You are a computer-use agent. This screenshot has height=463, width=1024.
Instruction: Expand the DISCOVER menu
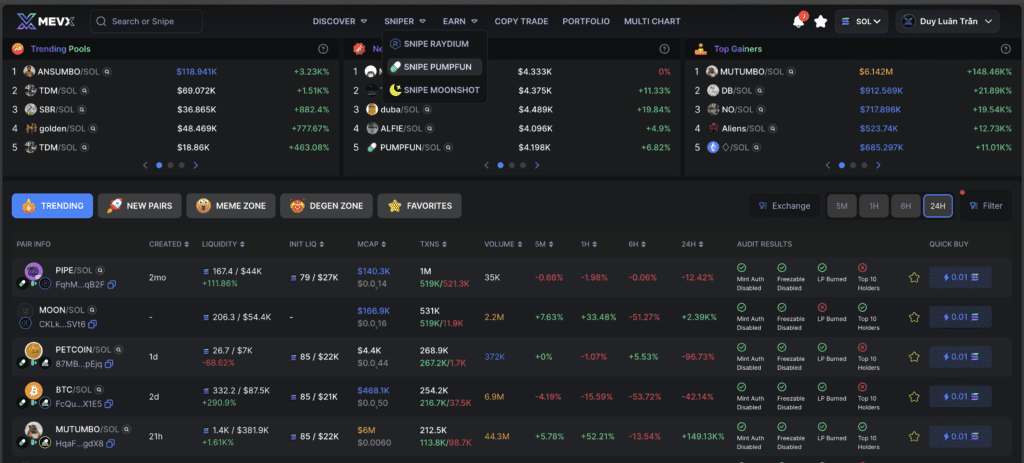click(x=340, y=22)
